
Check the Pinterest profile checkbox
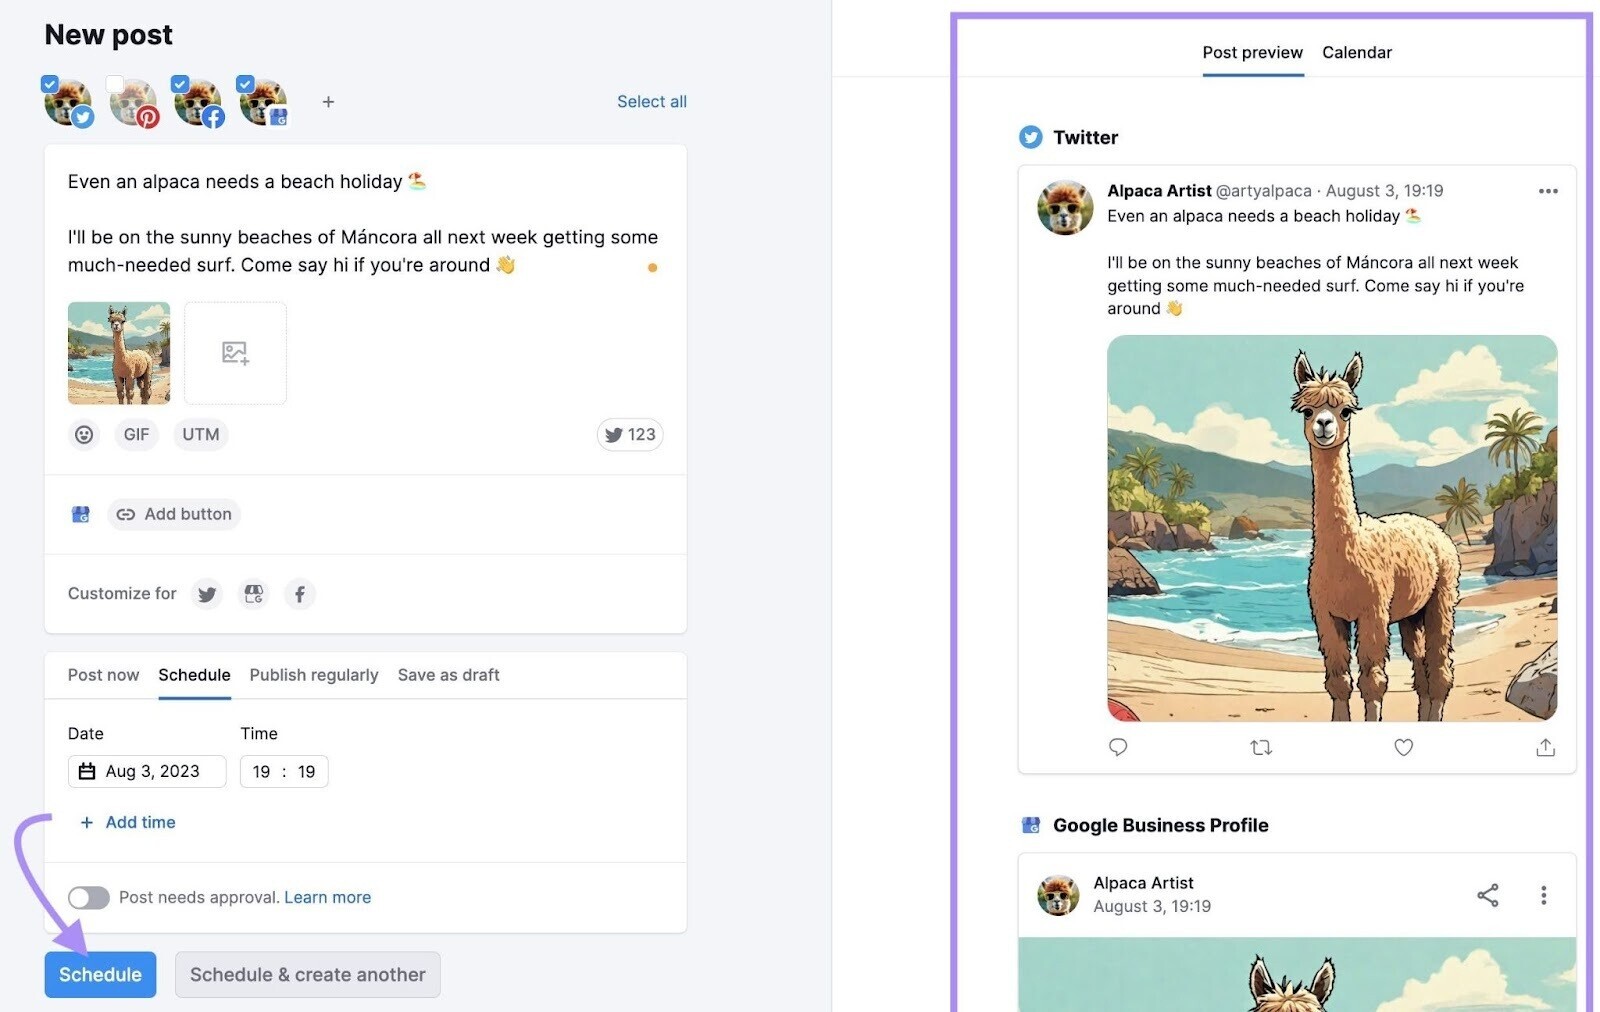tap(115, 84)
